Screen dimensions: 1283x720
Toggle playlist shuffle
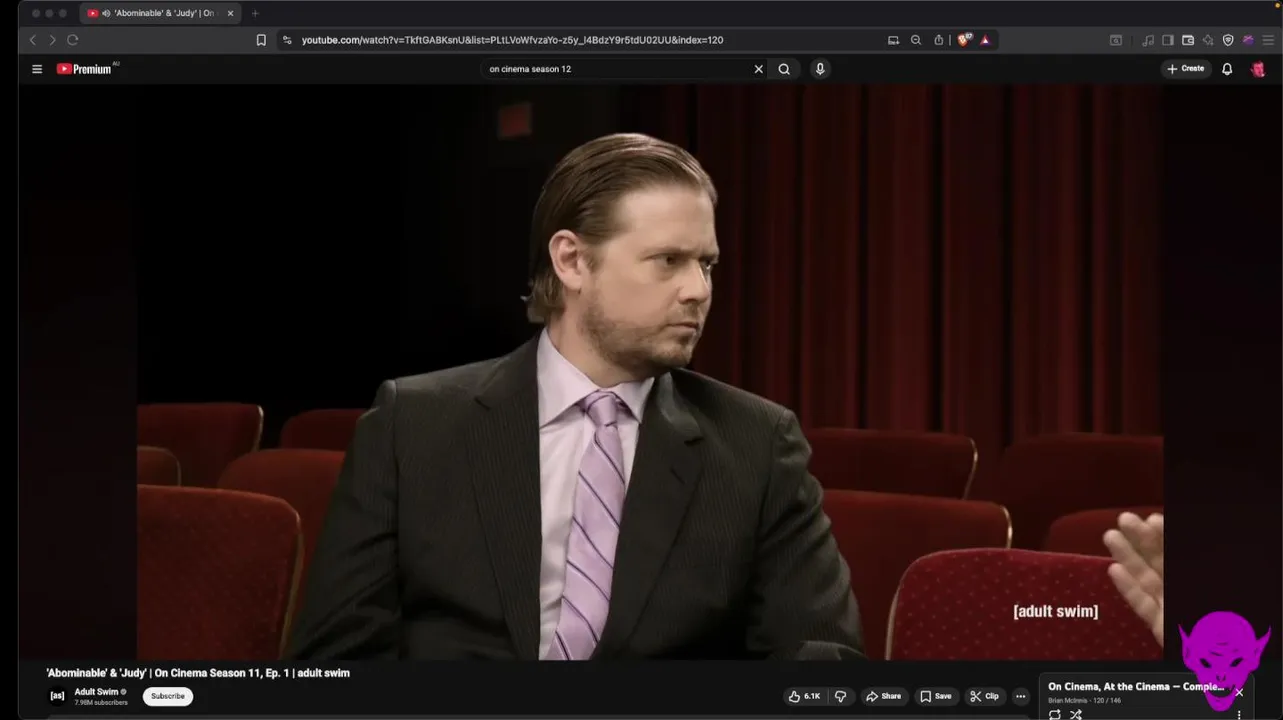pyautogui.click(x=1076, y=714)
